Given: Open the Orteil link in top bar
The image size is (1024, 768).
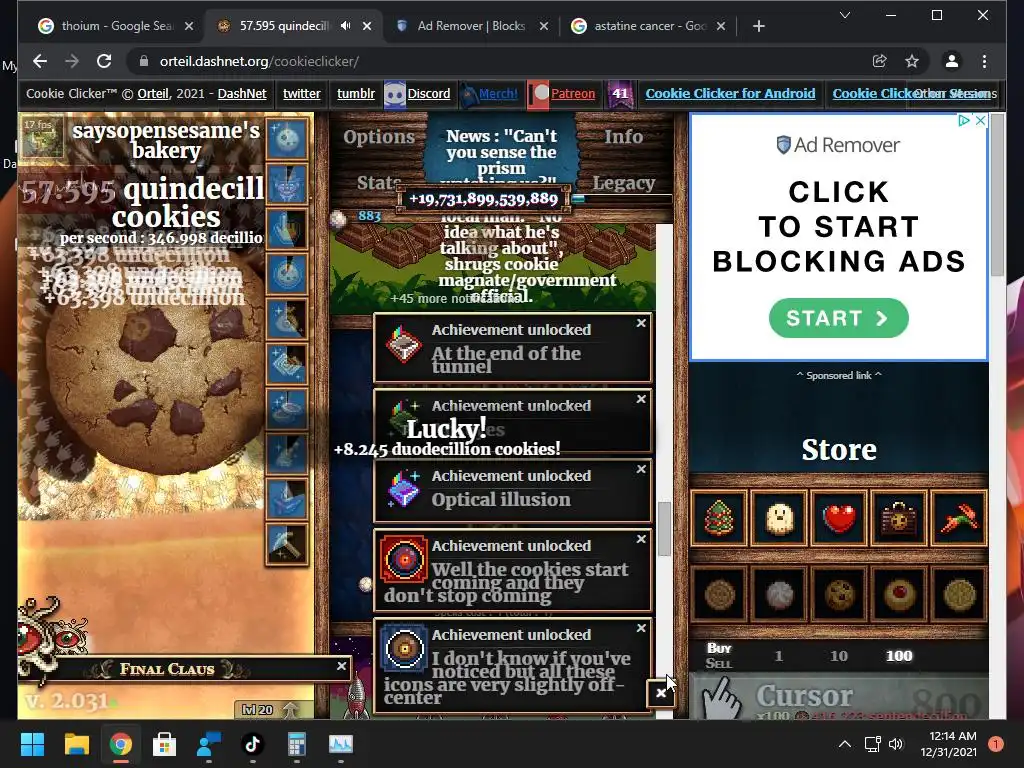Looking at the screenshot, I should pos(153,93).
